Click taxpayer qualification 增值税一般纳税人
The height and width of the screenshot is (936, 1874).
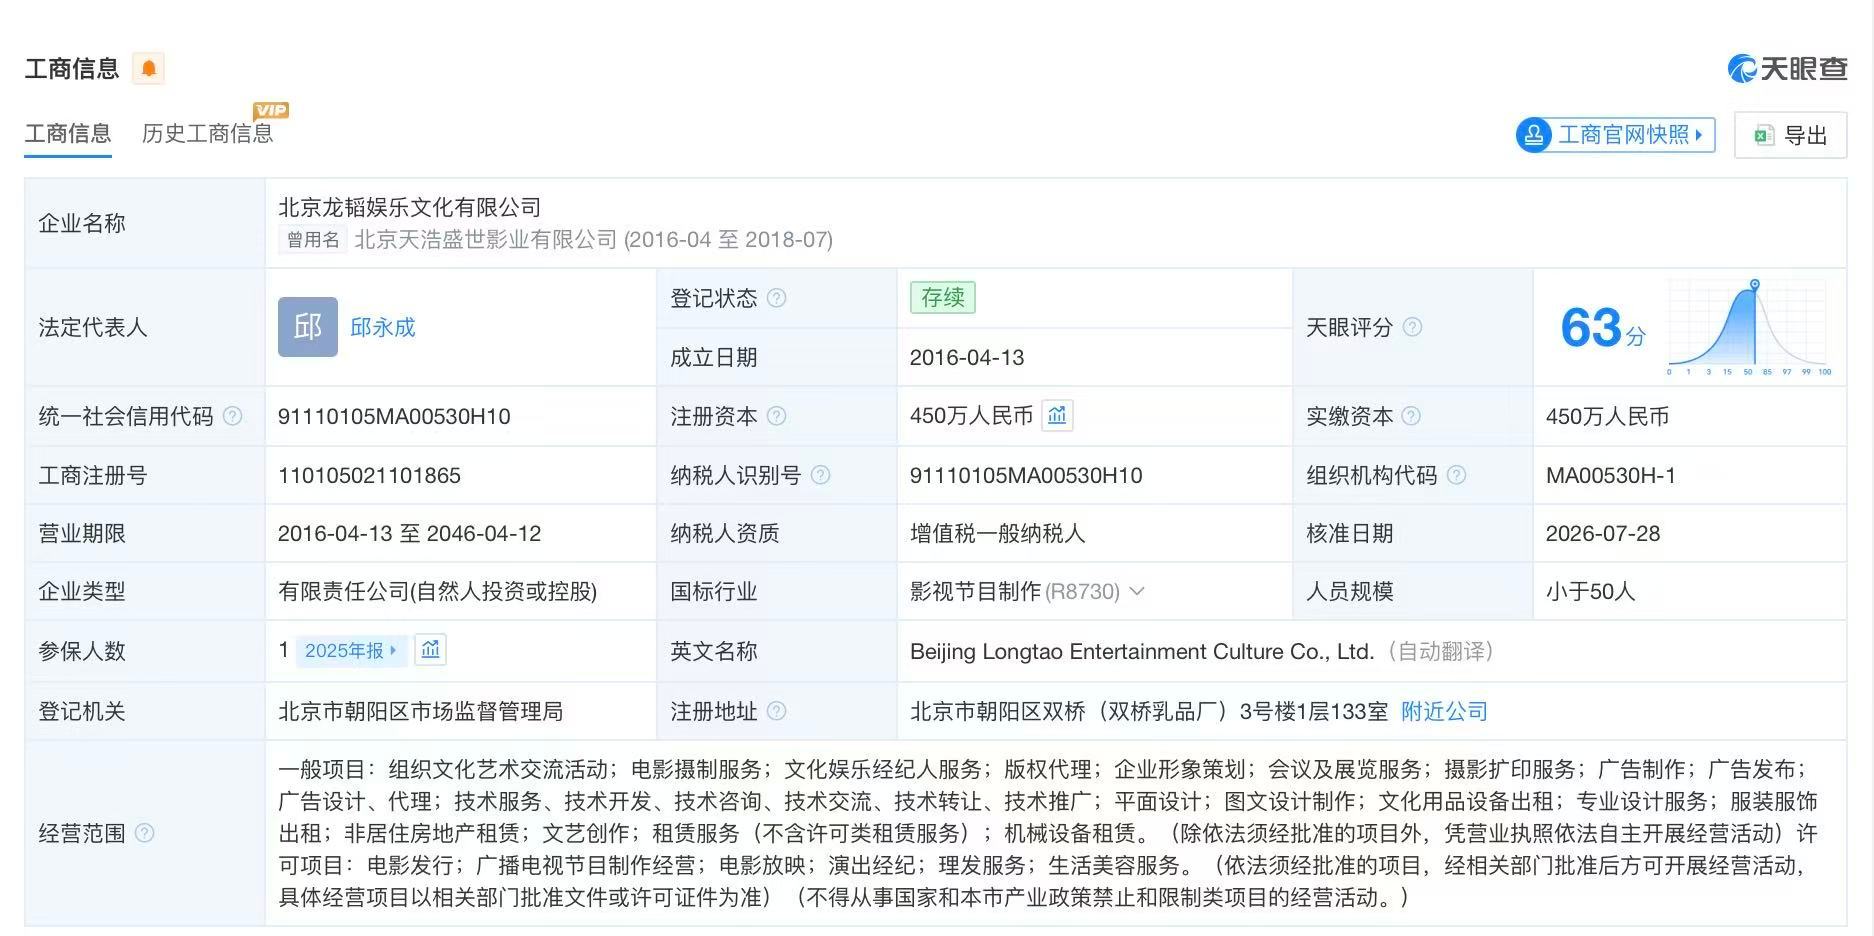point(997,533)
